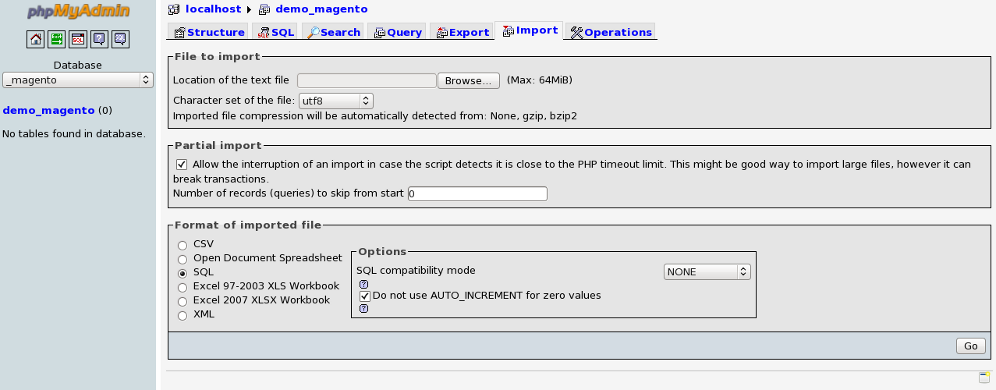Click the 'No tables found in database.' text

click(x=74, y=134)
